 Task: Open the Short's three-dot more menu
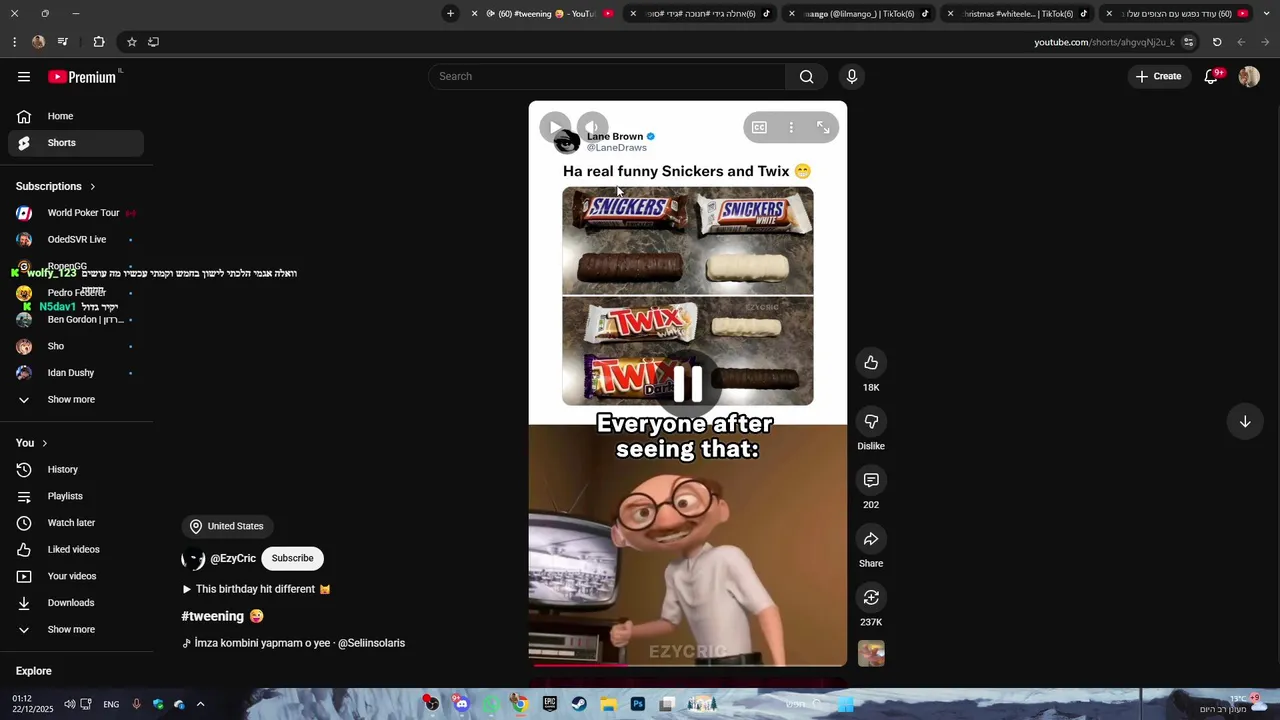click(x=791, y=127)
